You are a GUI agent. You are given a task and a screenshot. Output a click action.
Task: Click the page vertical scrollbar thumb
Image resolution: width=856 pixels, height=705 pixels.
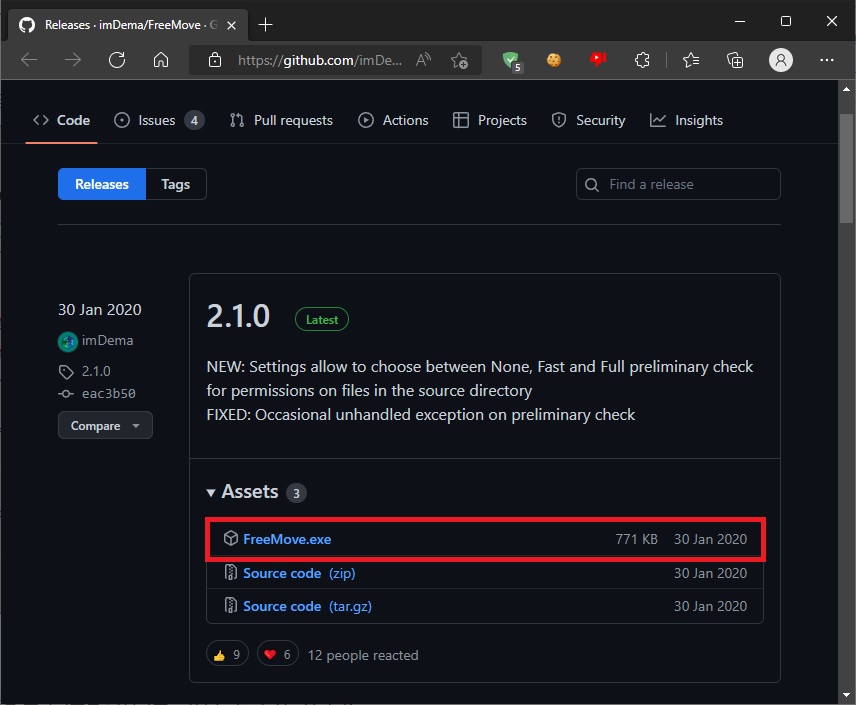click(x=846, y=168)
